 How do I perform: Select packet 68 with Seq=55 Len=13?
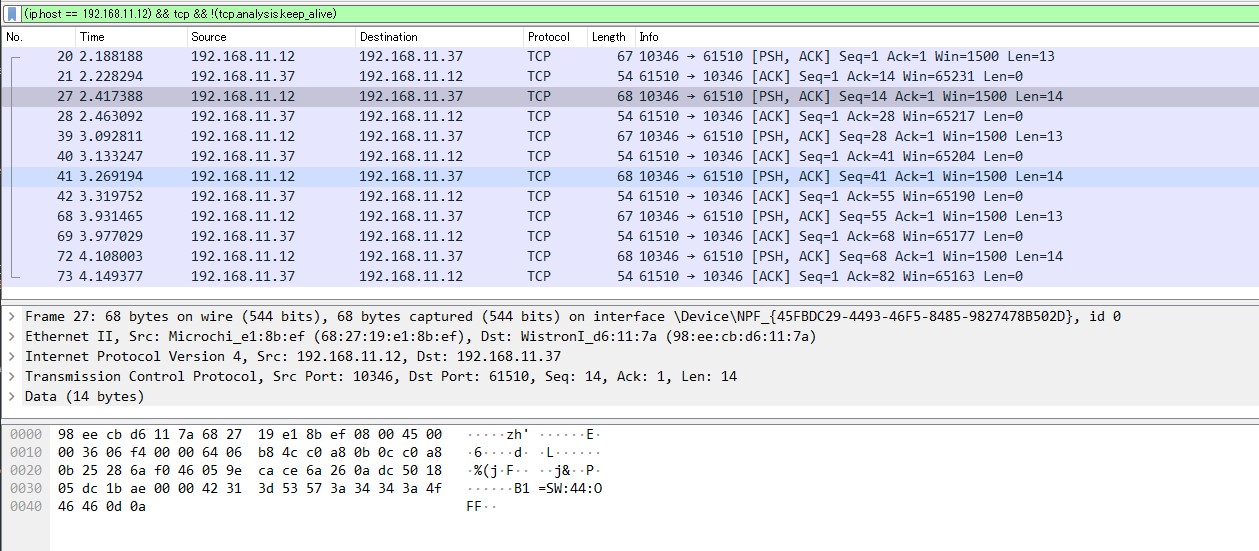coord(400,217)
